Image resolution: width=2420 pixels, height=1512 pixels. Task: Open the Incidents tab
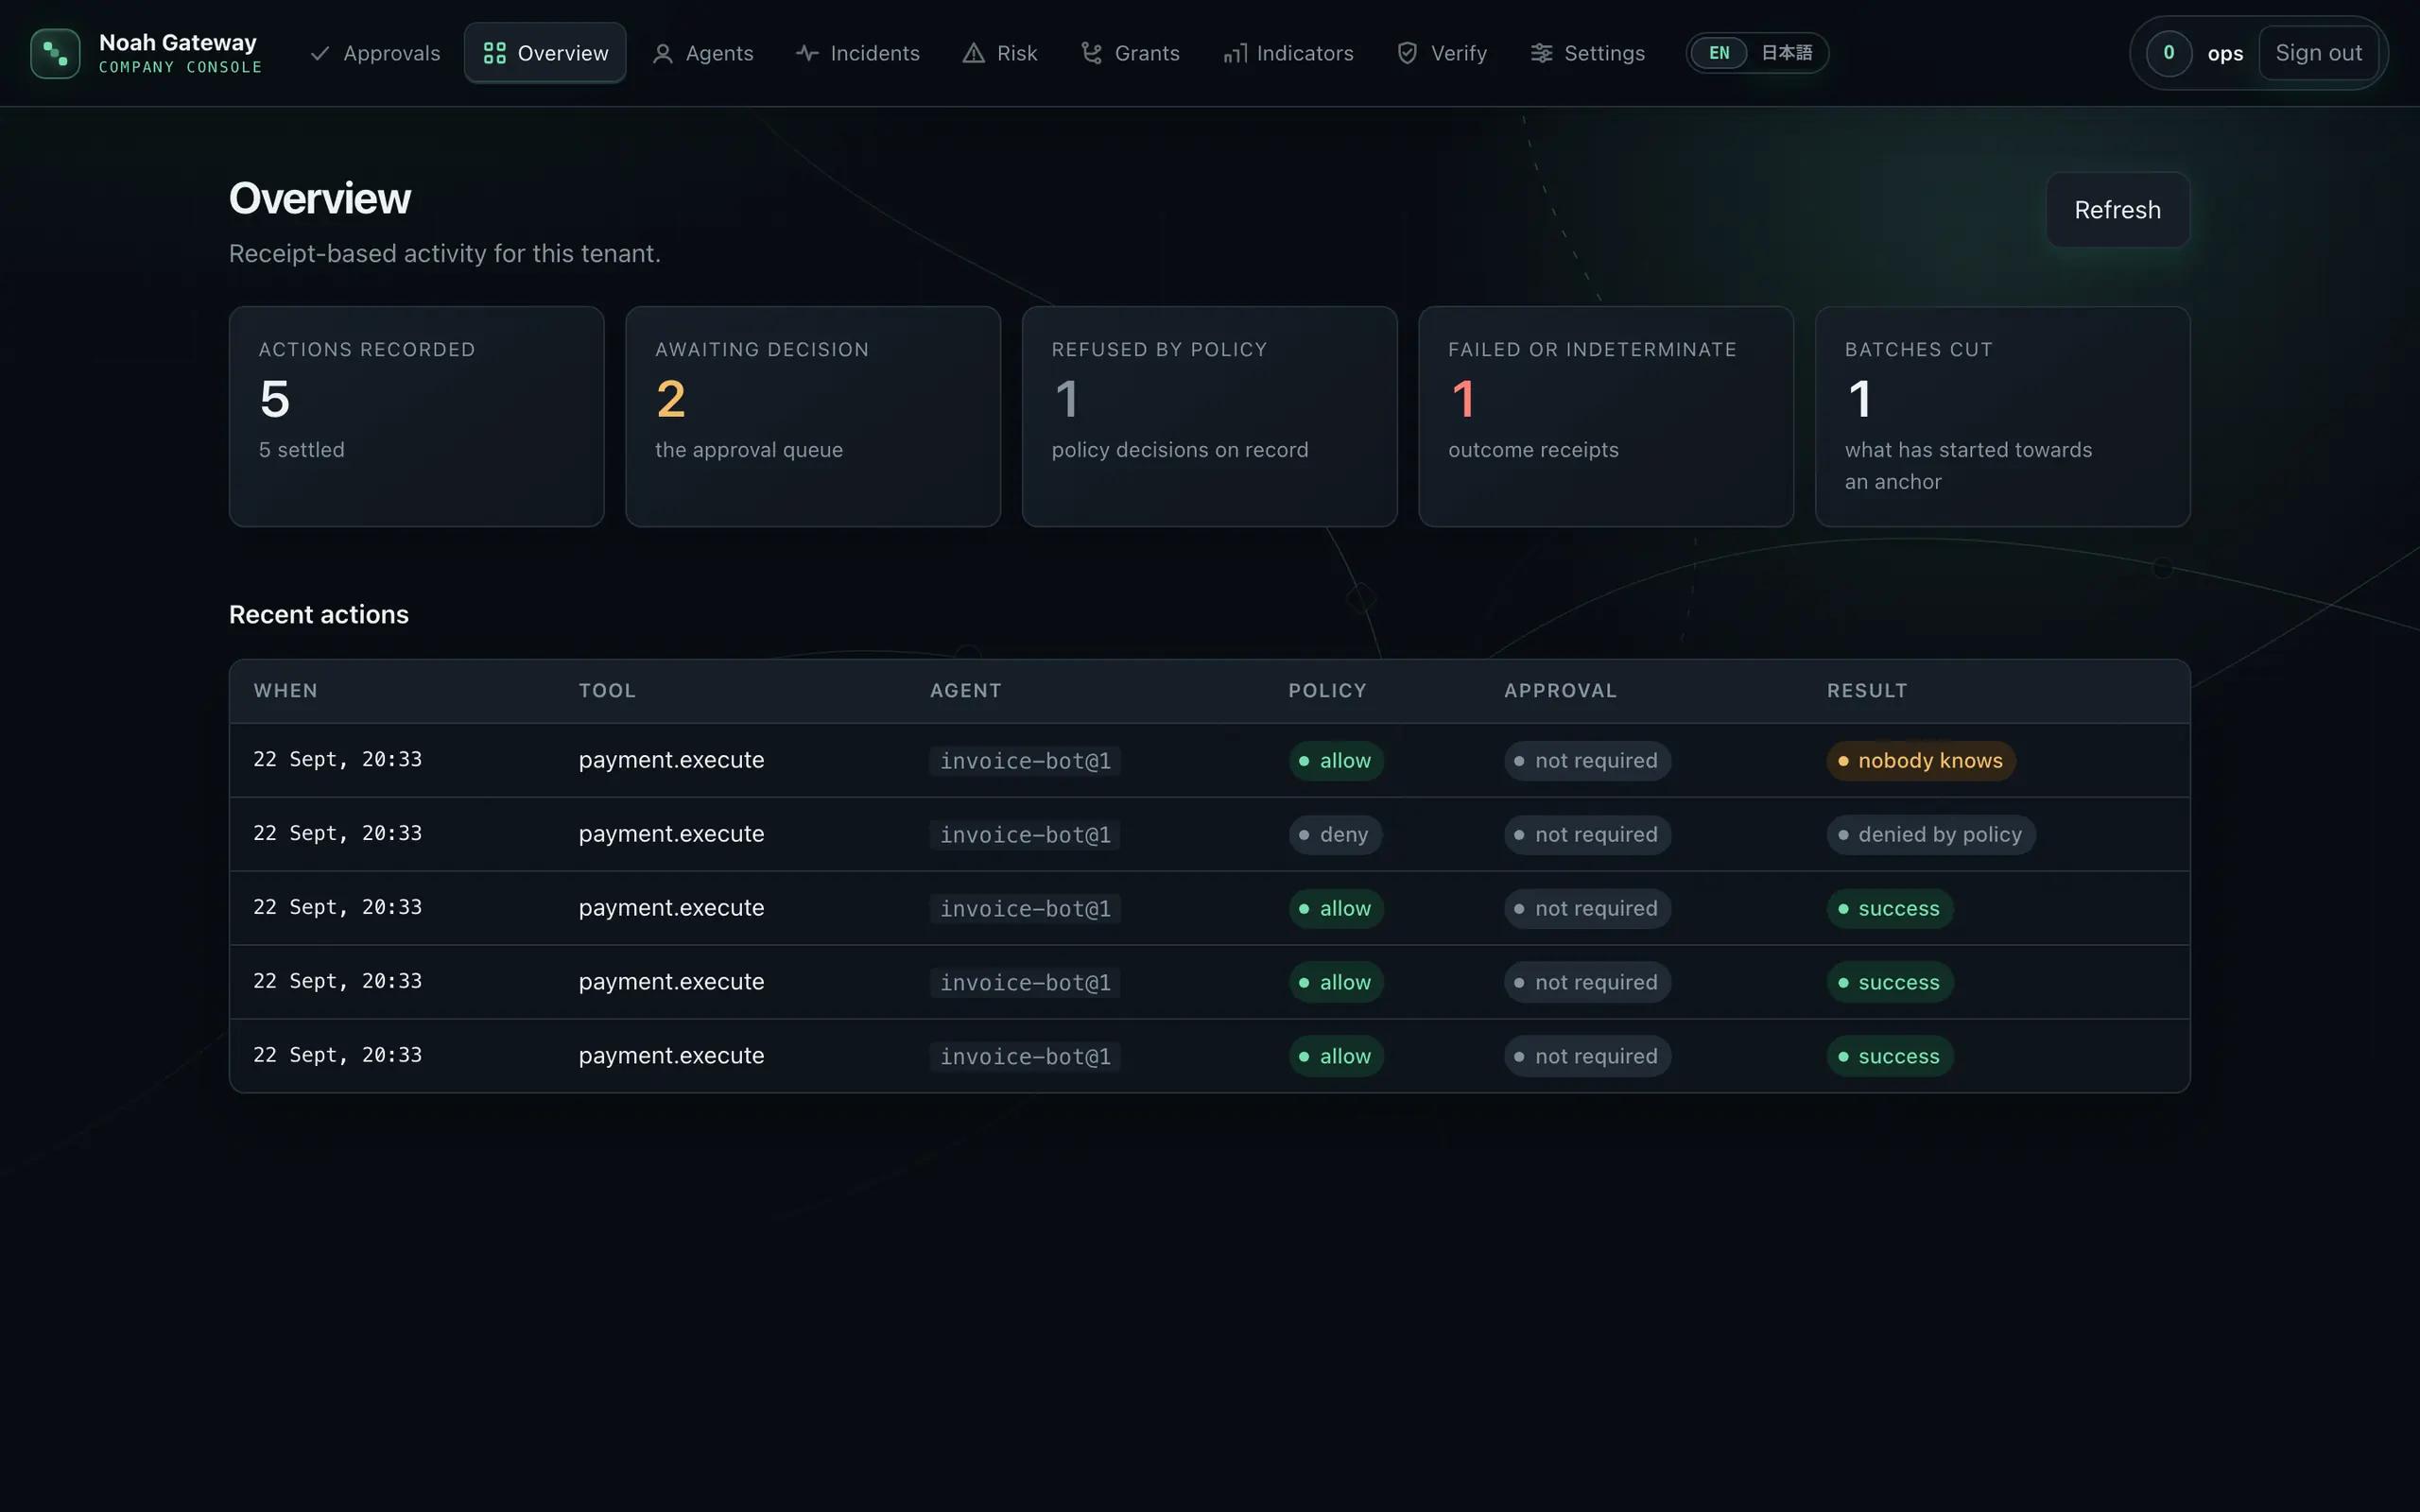[858, 53]
